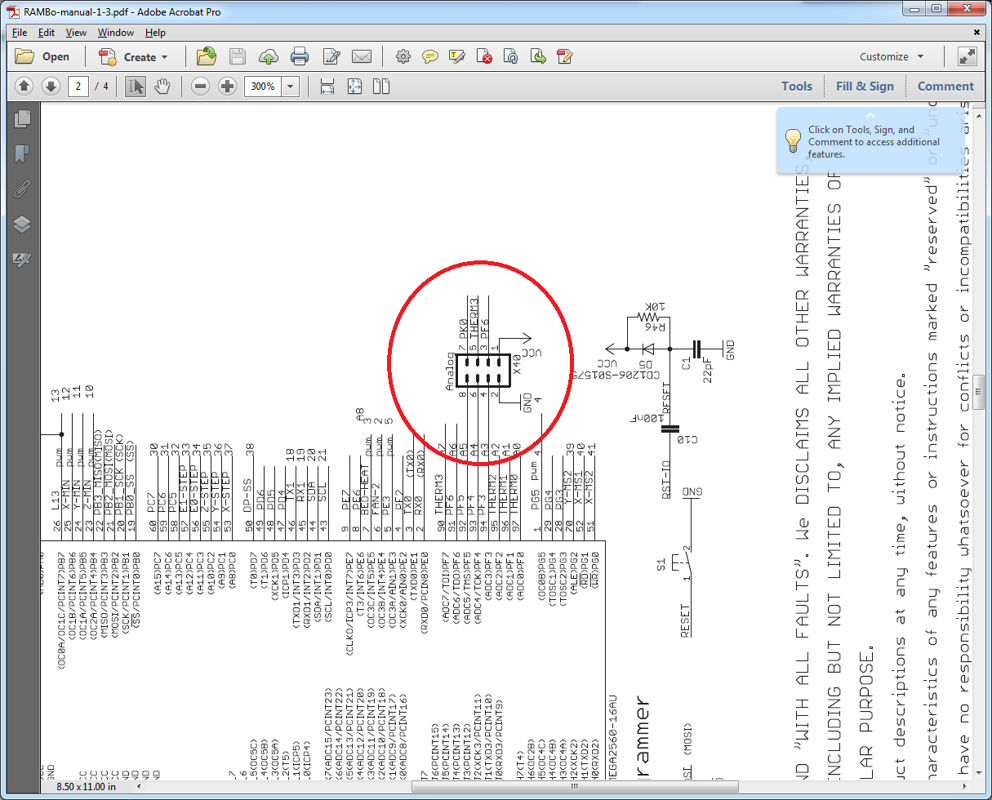
Task: Click the zoom in plus button
Action: pos(227,87)
